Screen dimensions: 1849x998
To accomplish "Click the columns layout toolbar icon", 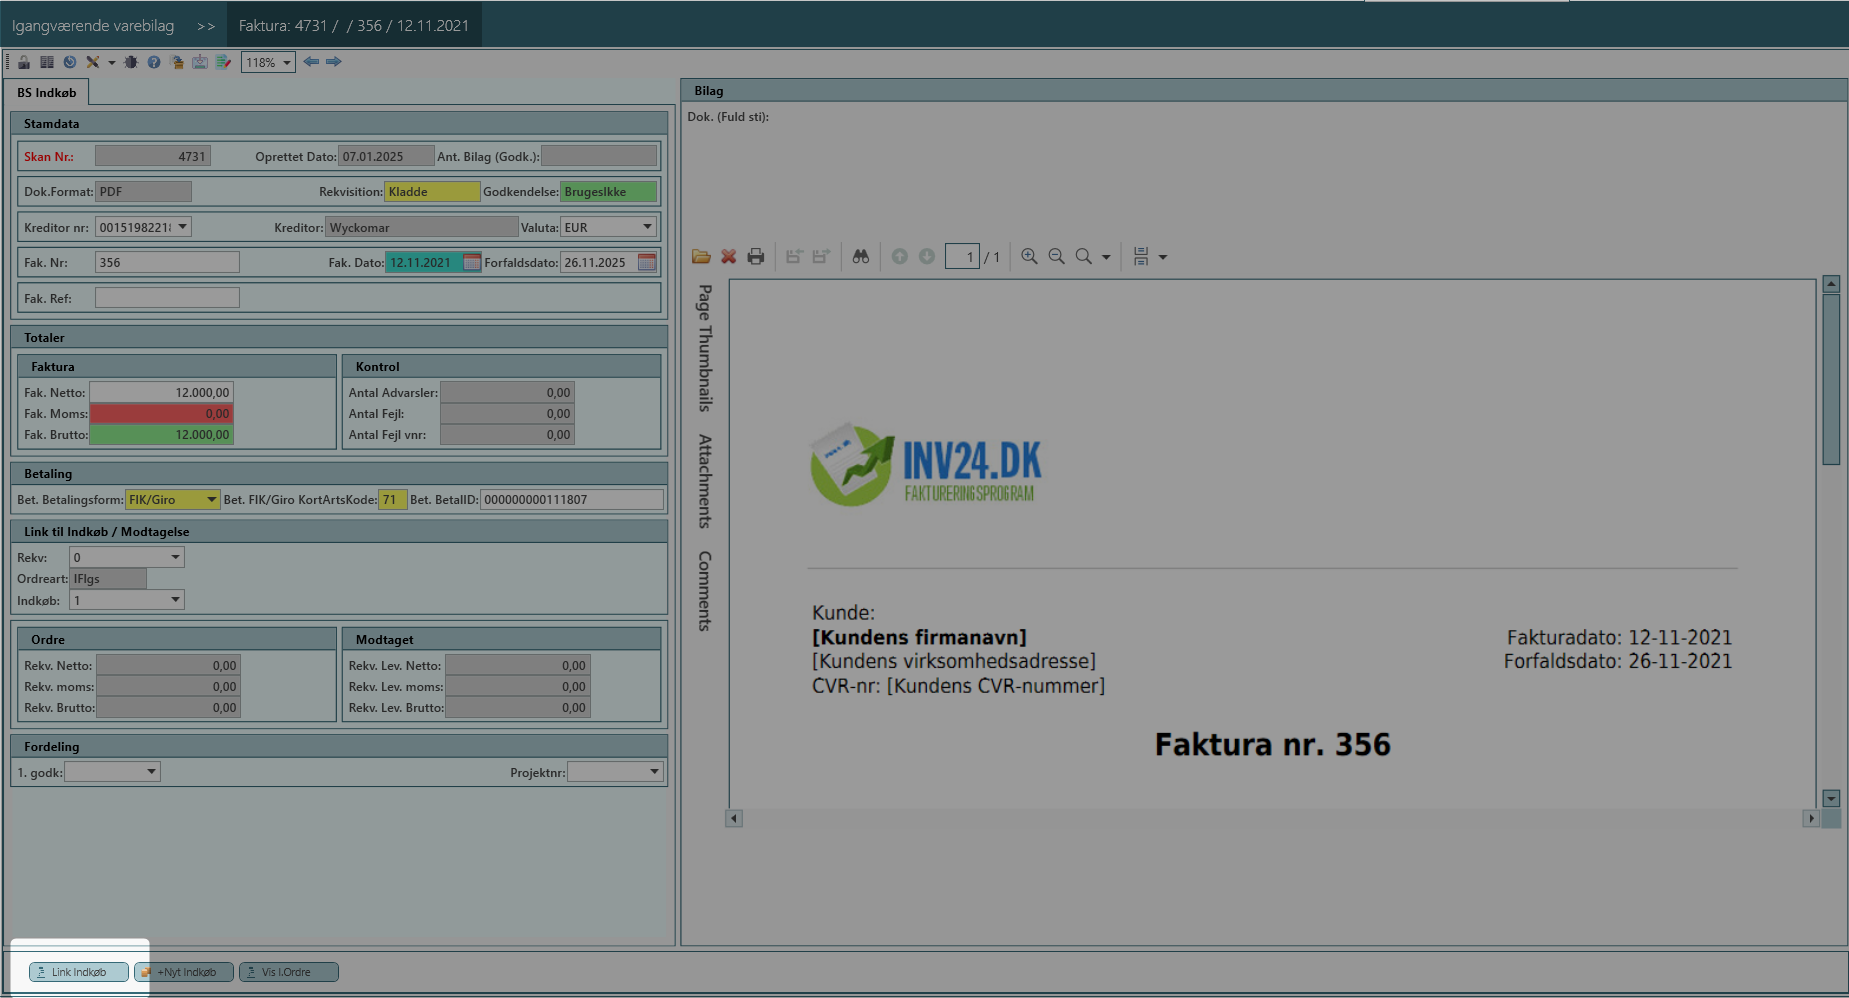I will pos(47,62).
